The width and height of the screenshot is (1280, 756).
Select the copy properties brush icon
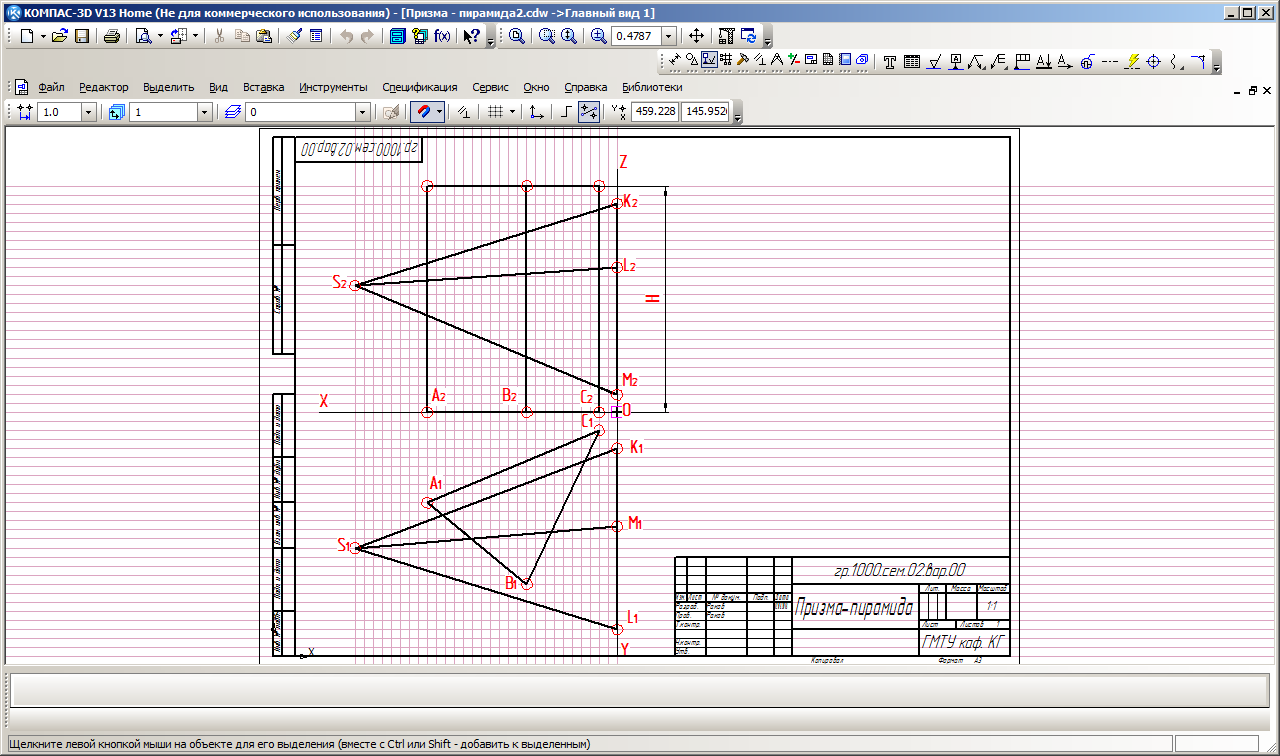pos(294,36)
